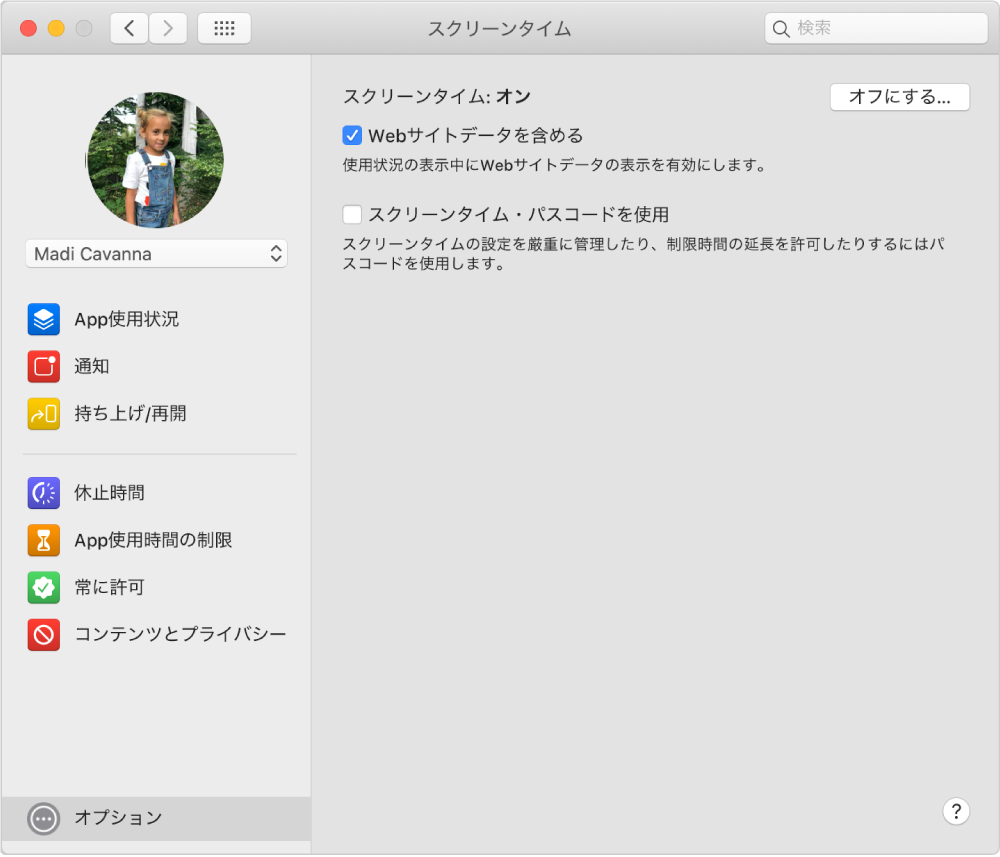
Task: Click the スクリーンタイム: オン status text
Action: pos(437,97)
